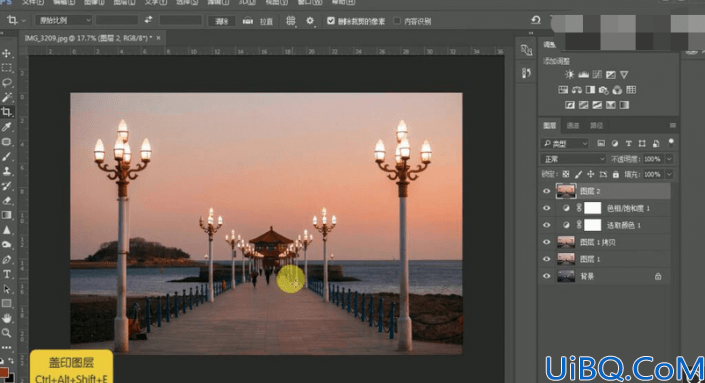Viewport: 705px width, 383px height.
Task: Swap crop width and height values
Action: click(x=148, y=20)
